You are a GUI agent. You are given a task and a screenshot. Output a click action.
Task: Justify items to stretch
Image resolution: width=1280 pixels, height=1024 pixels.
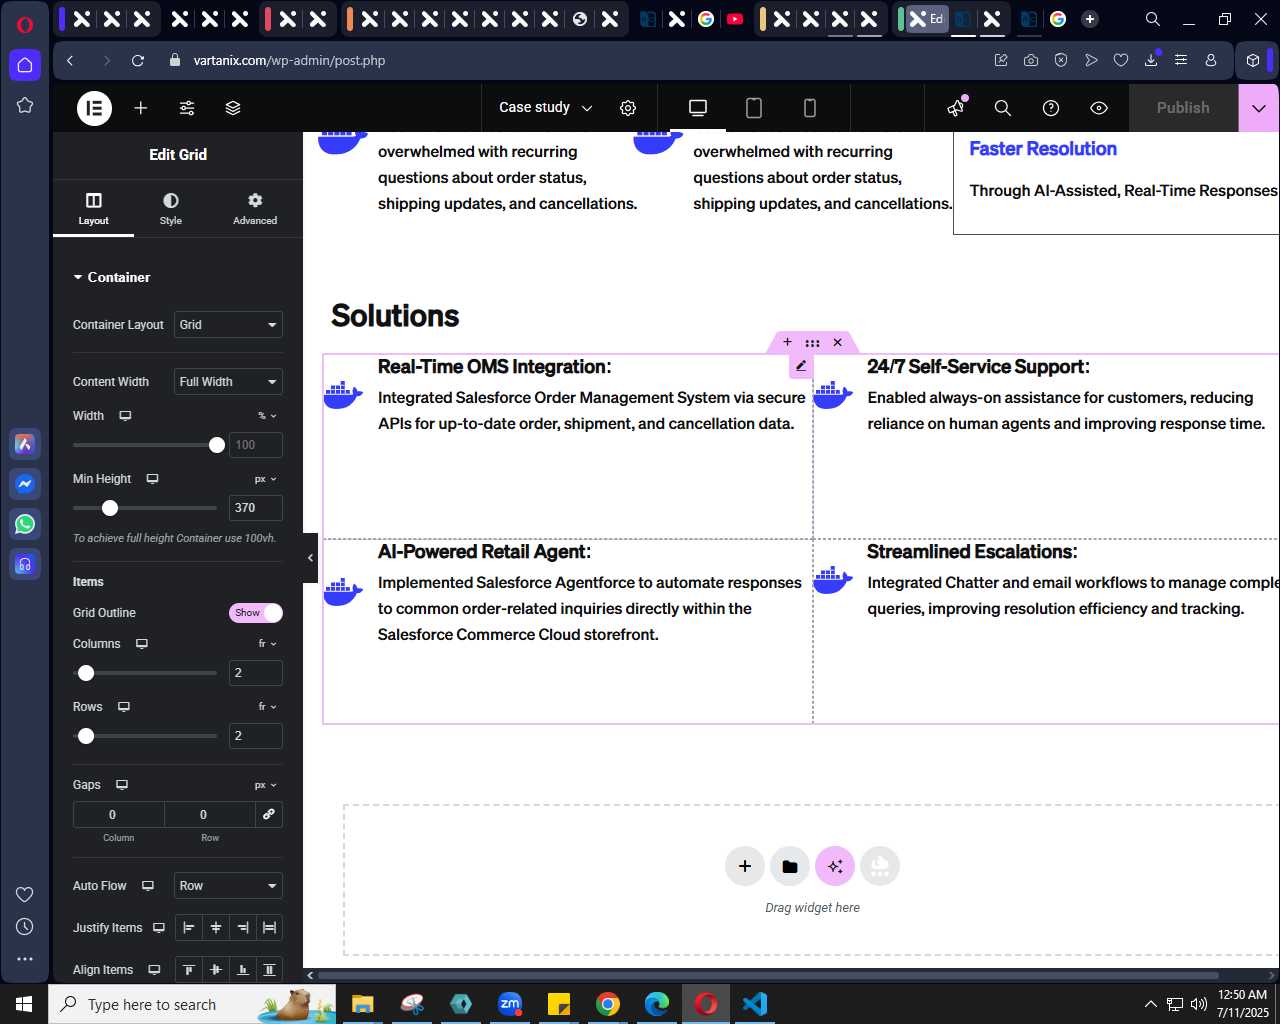coord(270,928)
